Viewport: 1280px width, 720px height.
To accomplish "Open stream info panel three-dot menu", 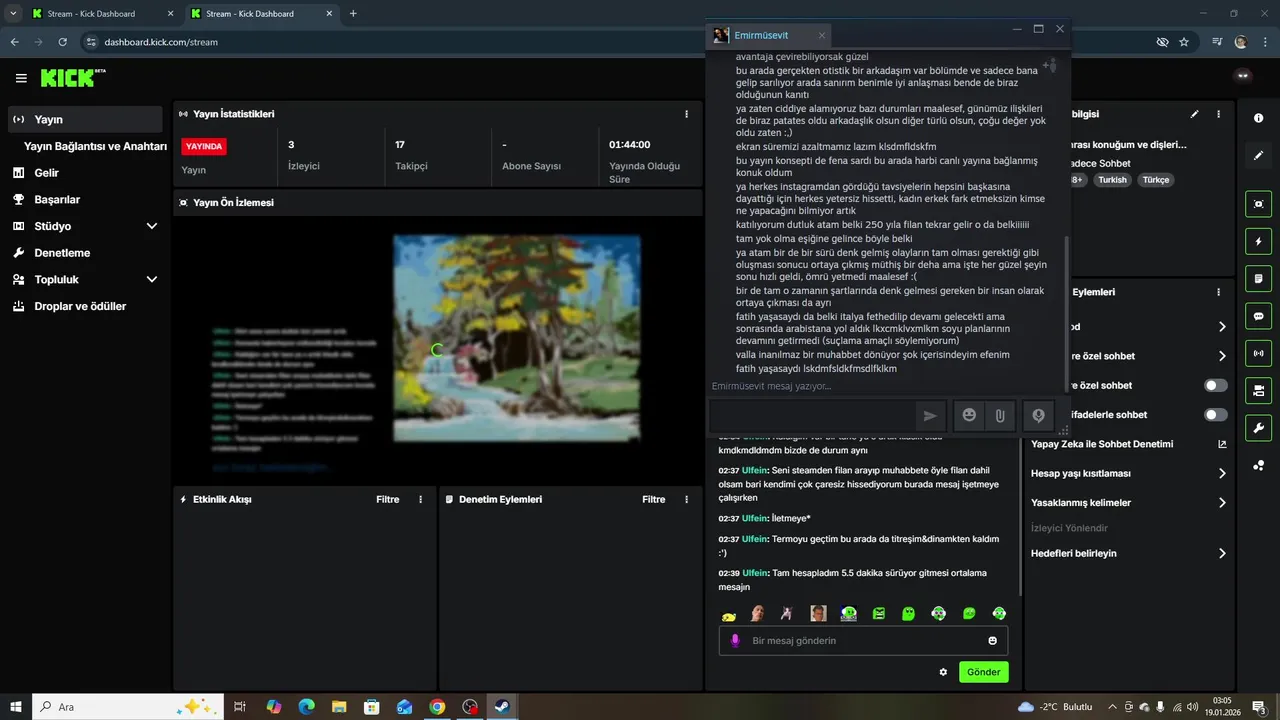I will tap(1218, 114).
